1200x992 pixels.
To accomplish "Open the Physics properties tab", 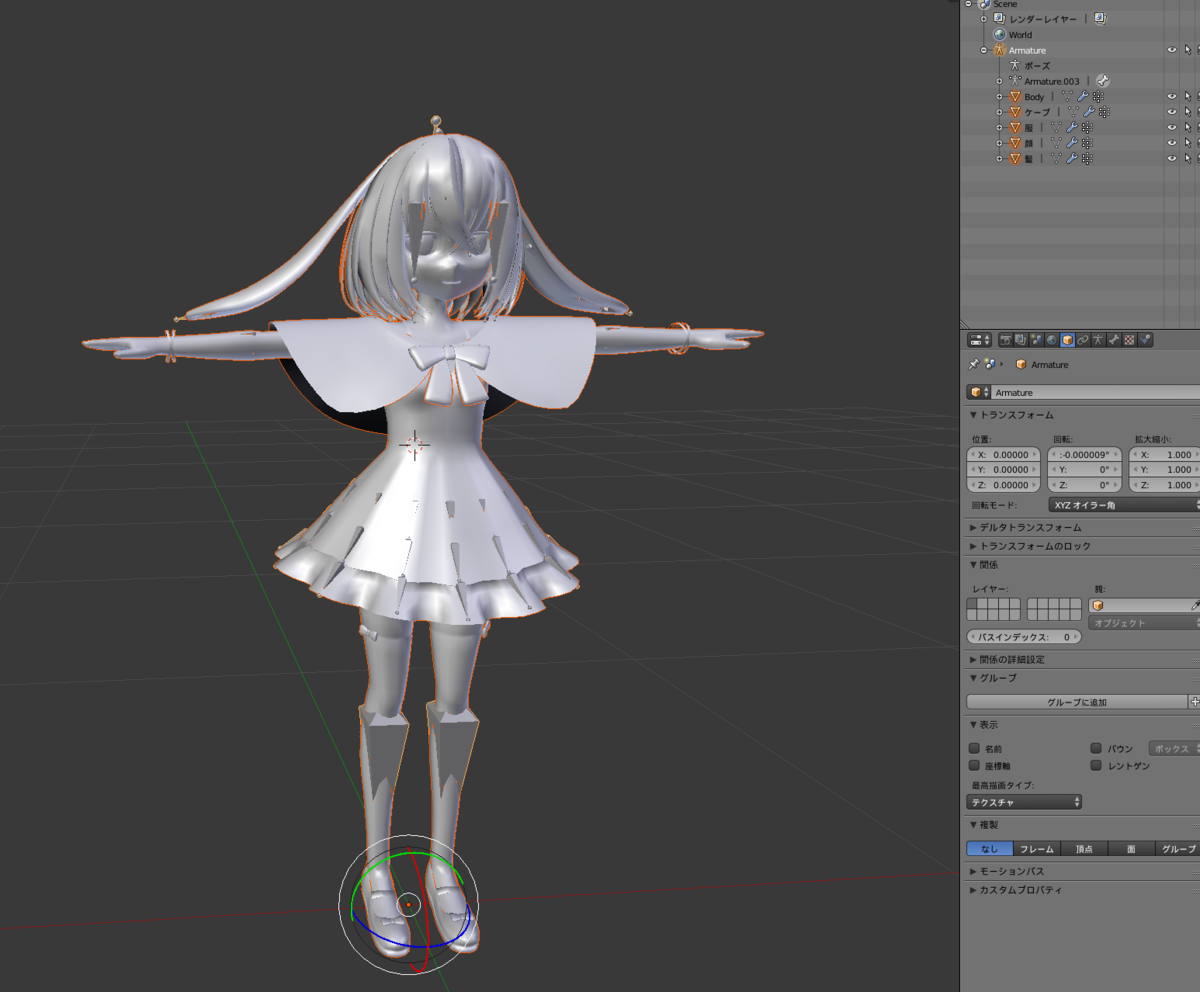I will pos(1146,340).
